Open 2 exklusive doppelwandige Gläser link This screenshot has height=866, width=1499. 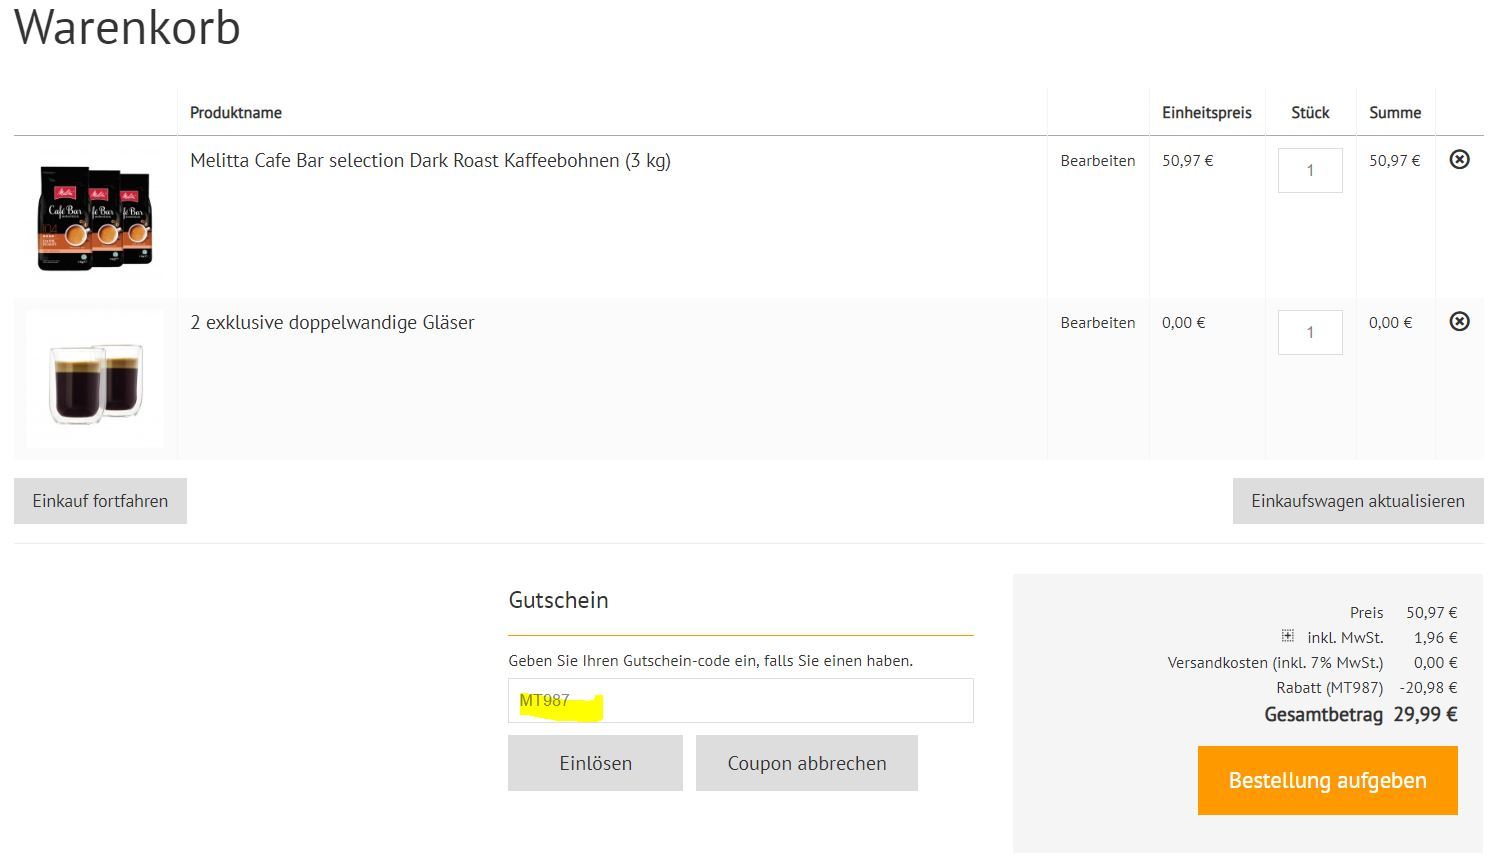coord(332,322)
